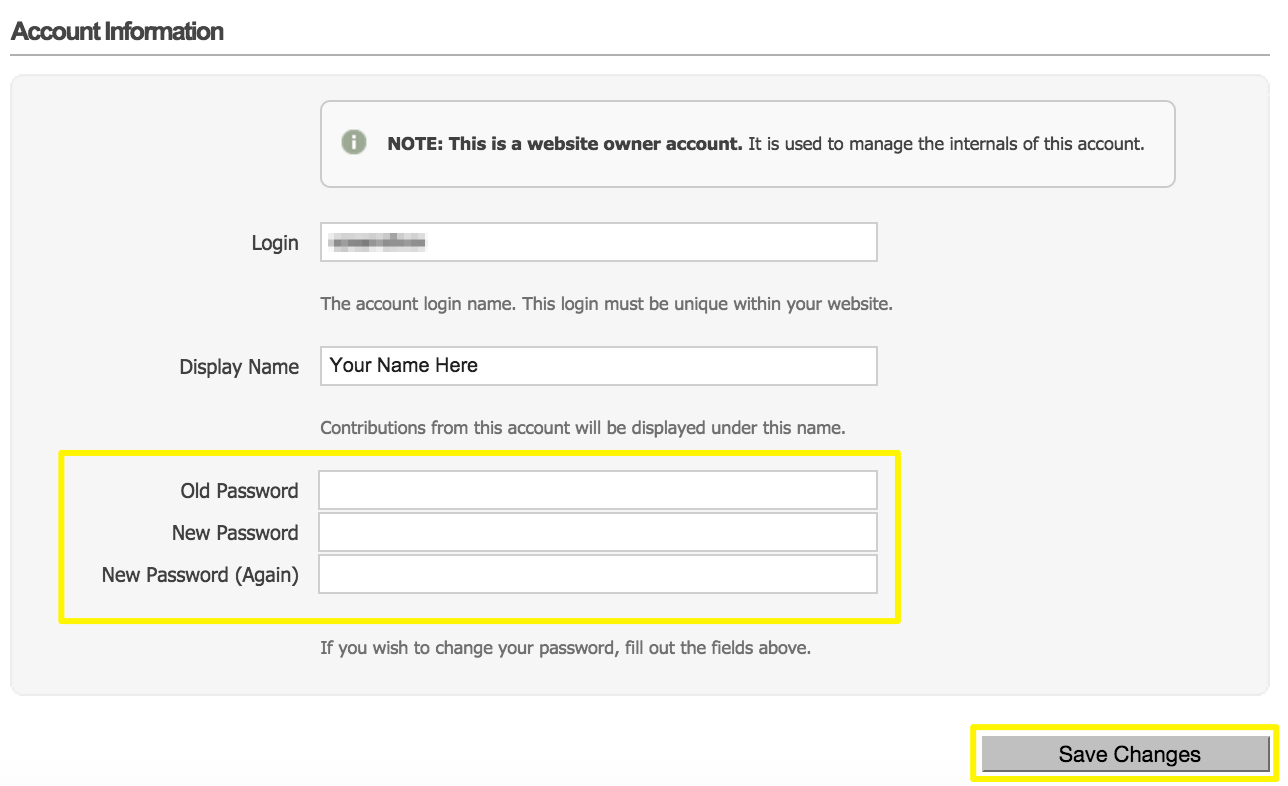Select the Old Password input box
1288x786 pixels.
598,491
